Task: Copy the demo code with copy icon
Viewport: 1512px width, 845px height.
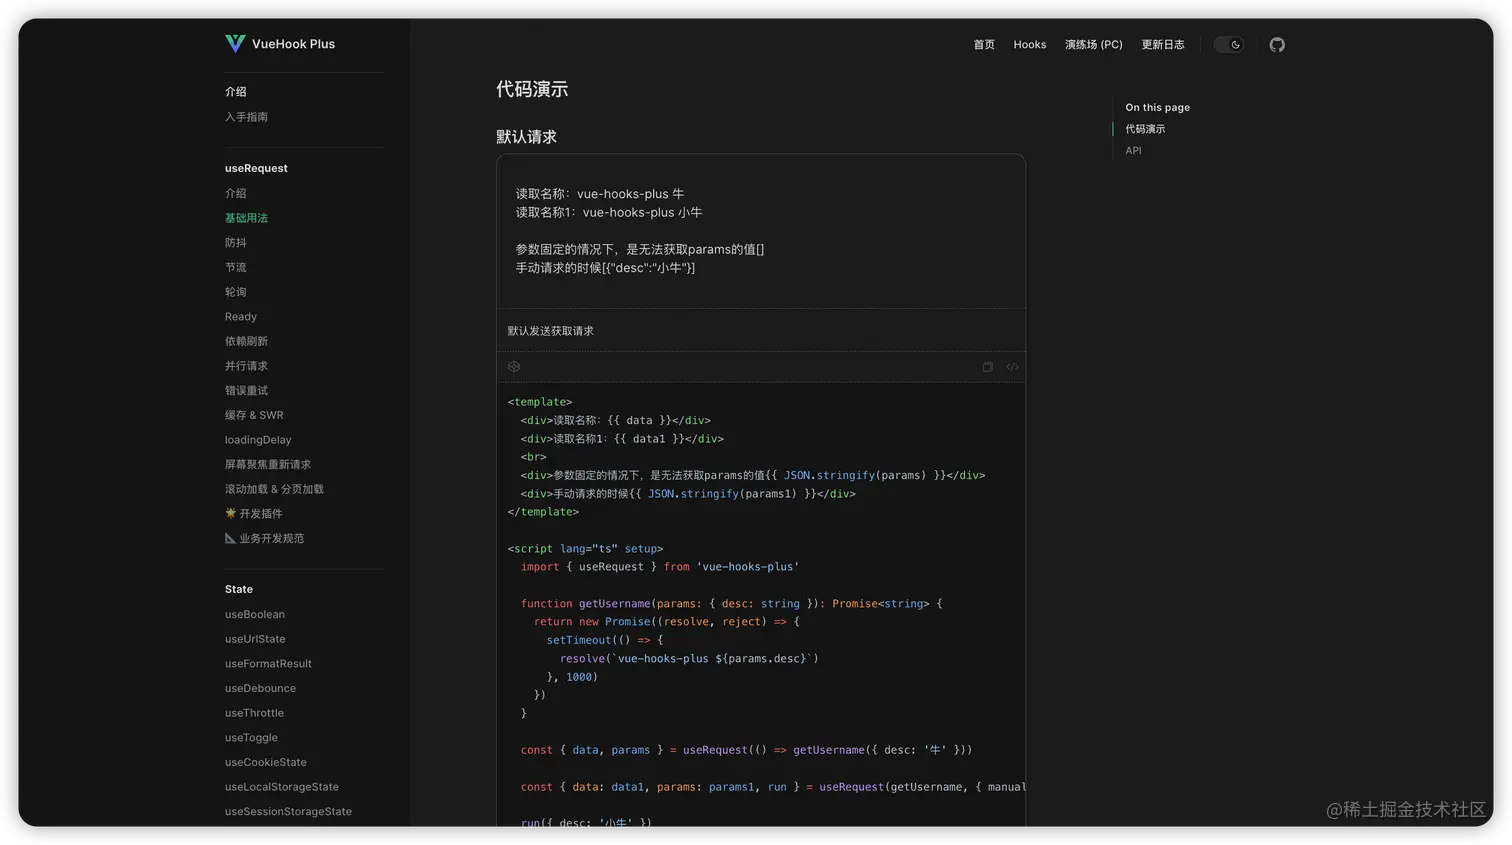Action: pyautogui.click(x=987, y=367)
